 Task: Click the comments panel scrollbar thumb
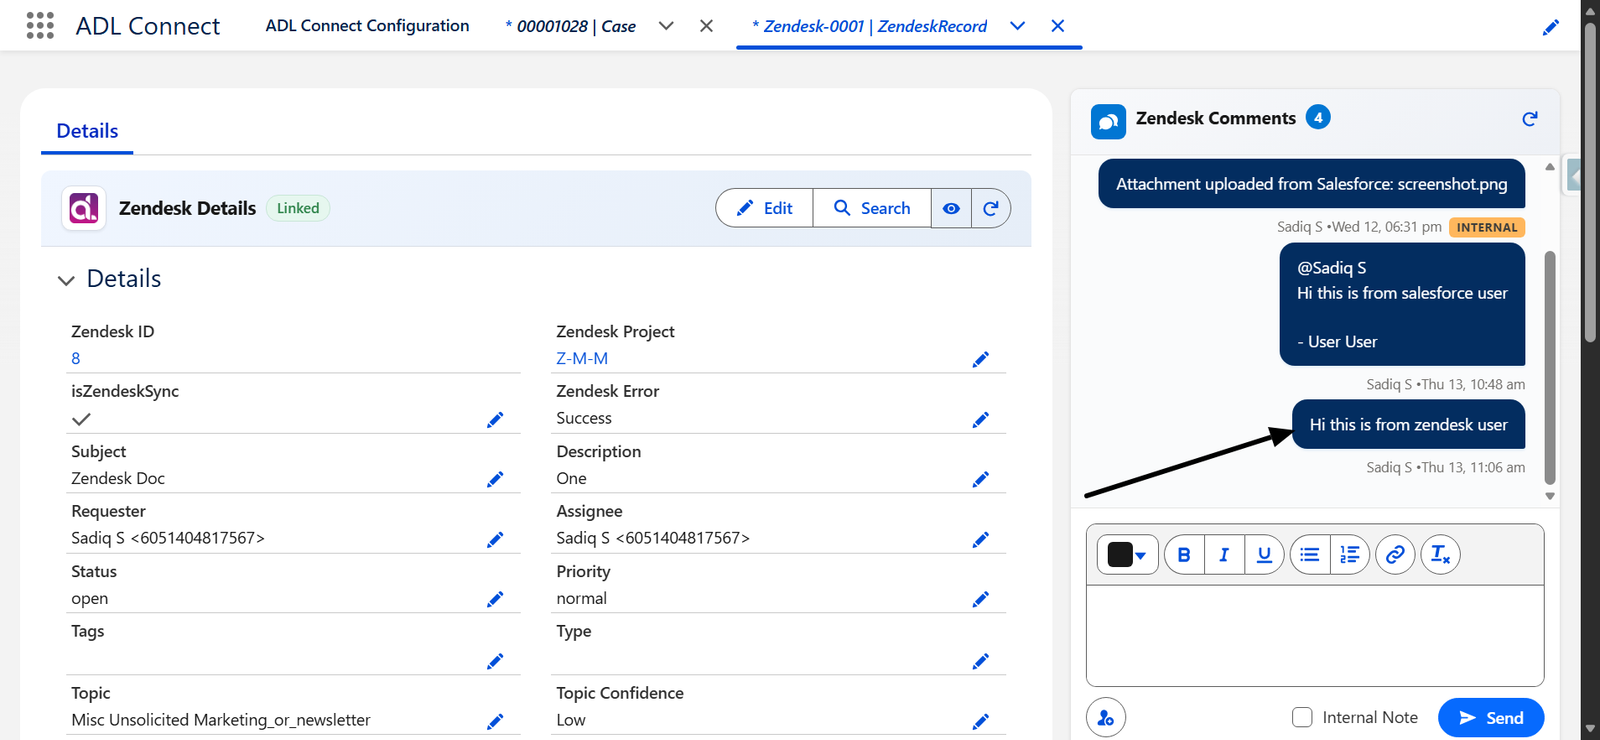1550,367
